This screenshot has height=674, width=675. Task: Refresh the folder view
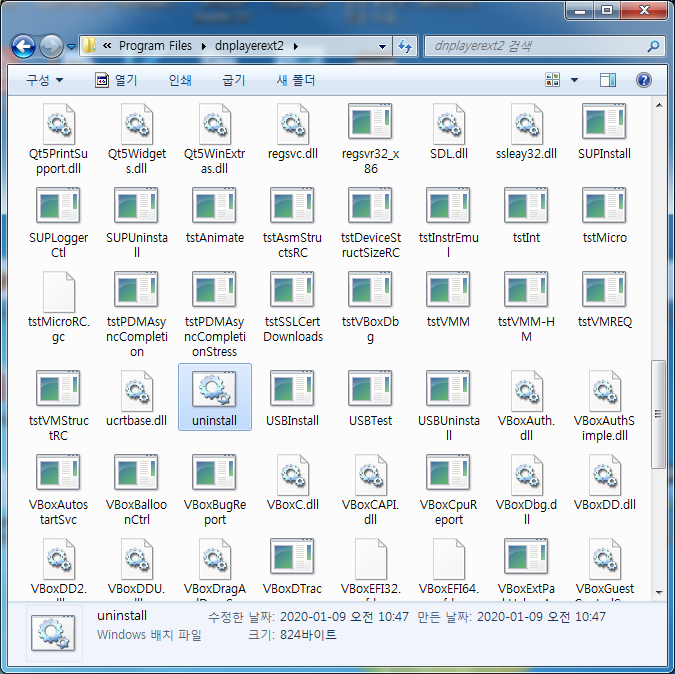[405, 46]
